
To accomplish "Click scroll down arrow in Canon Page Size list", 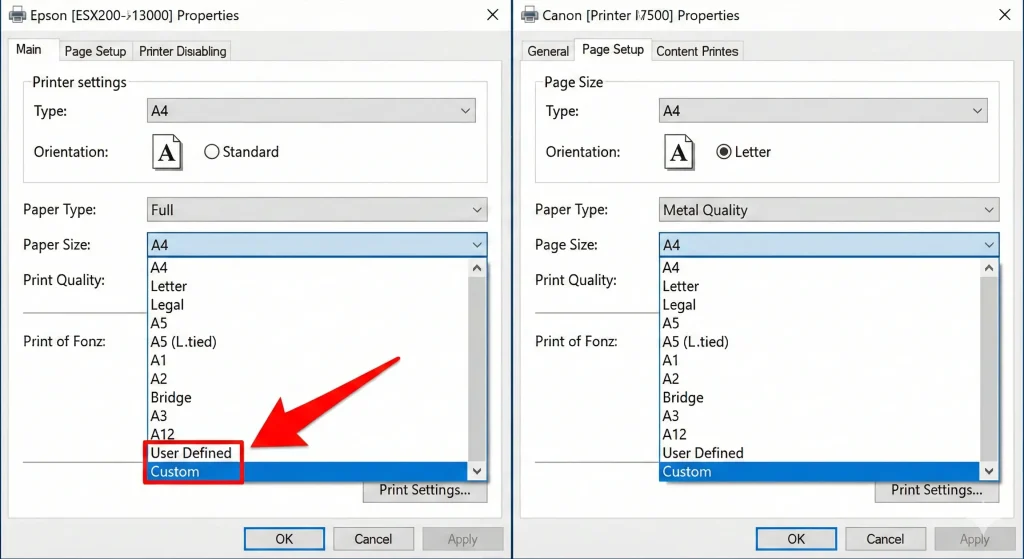I will (989, 471).
